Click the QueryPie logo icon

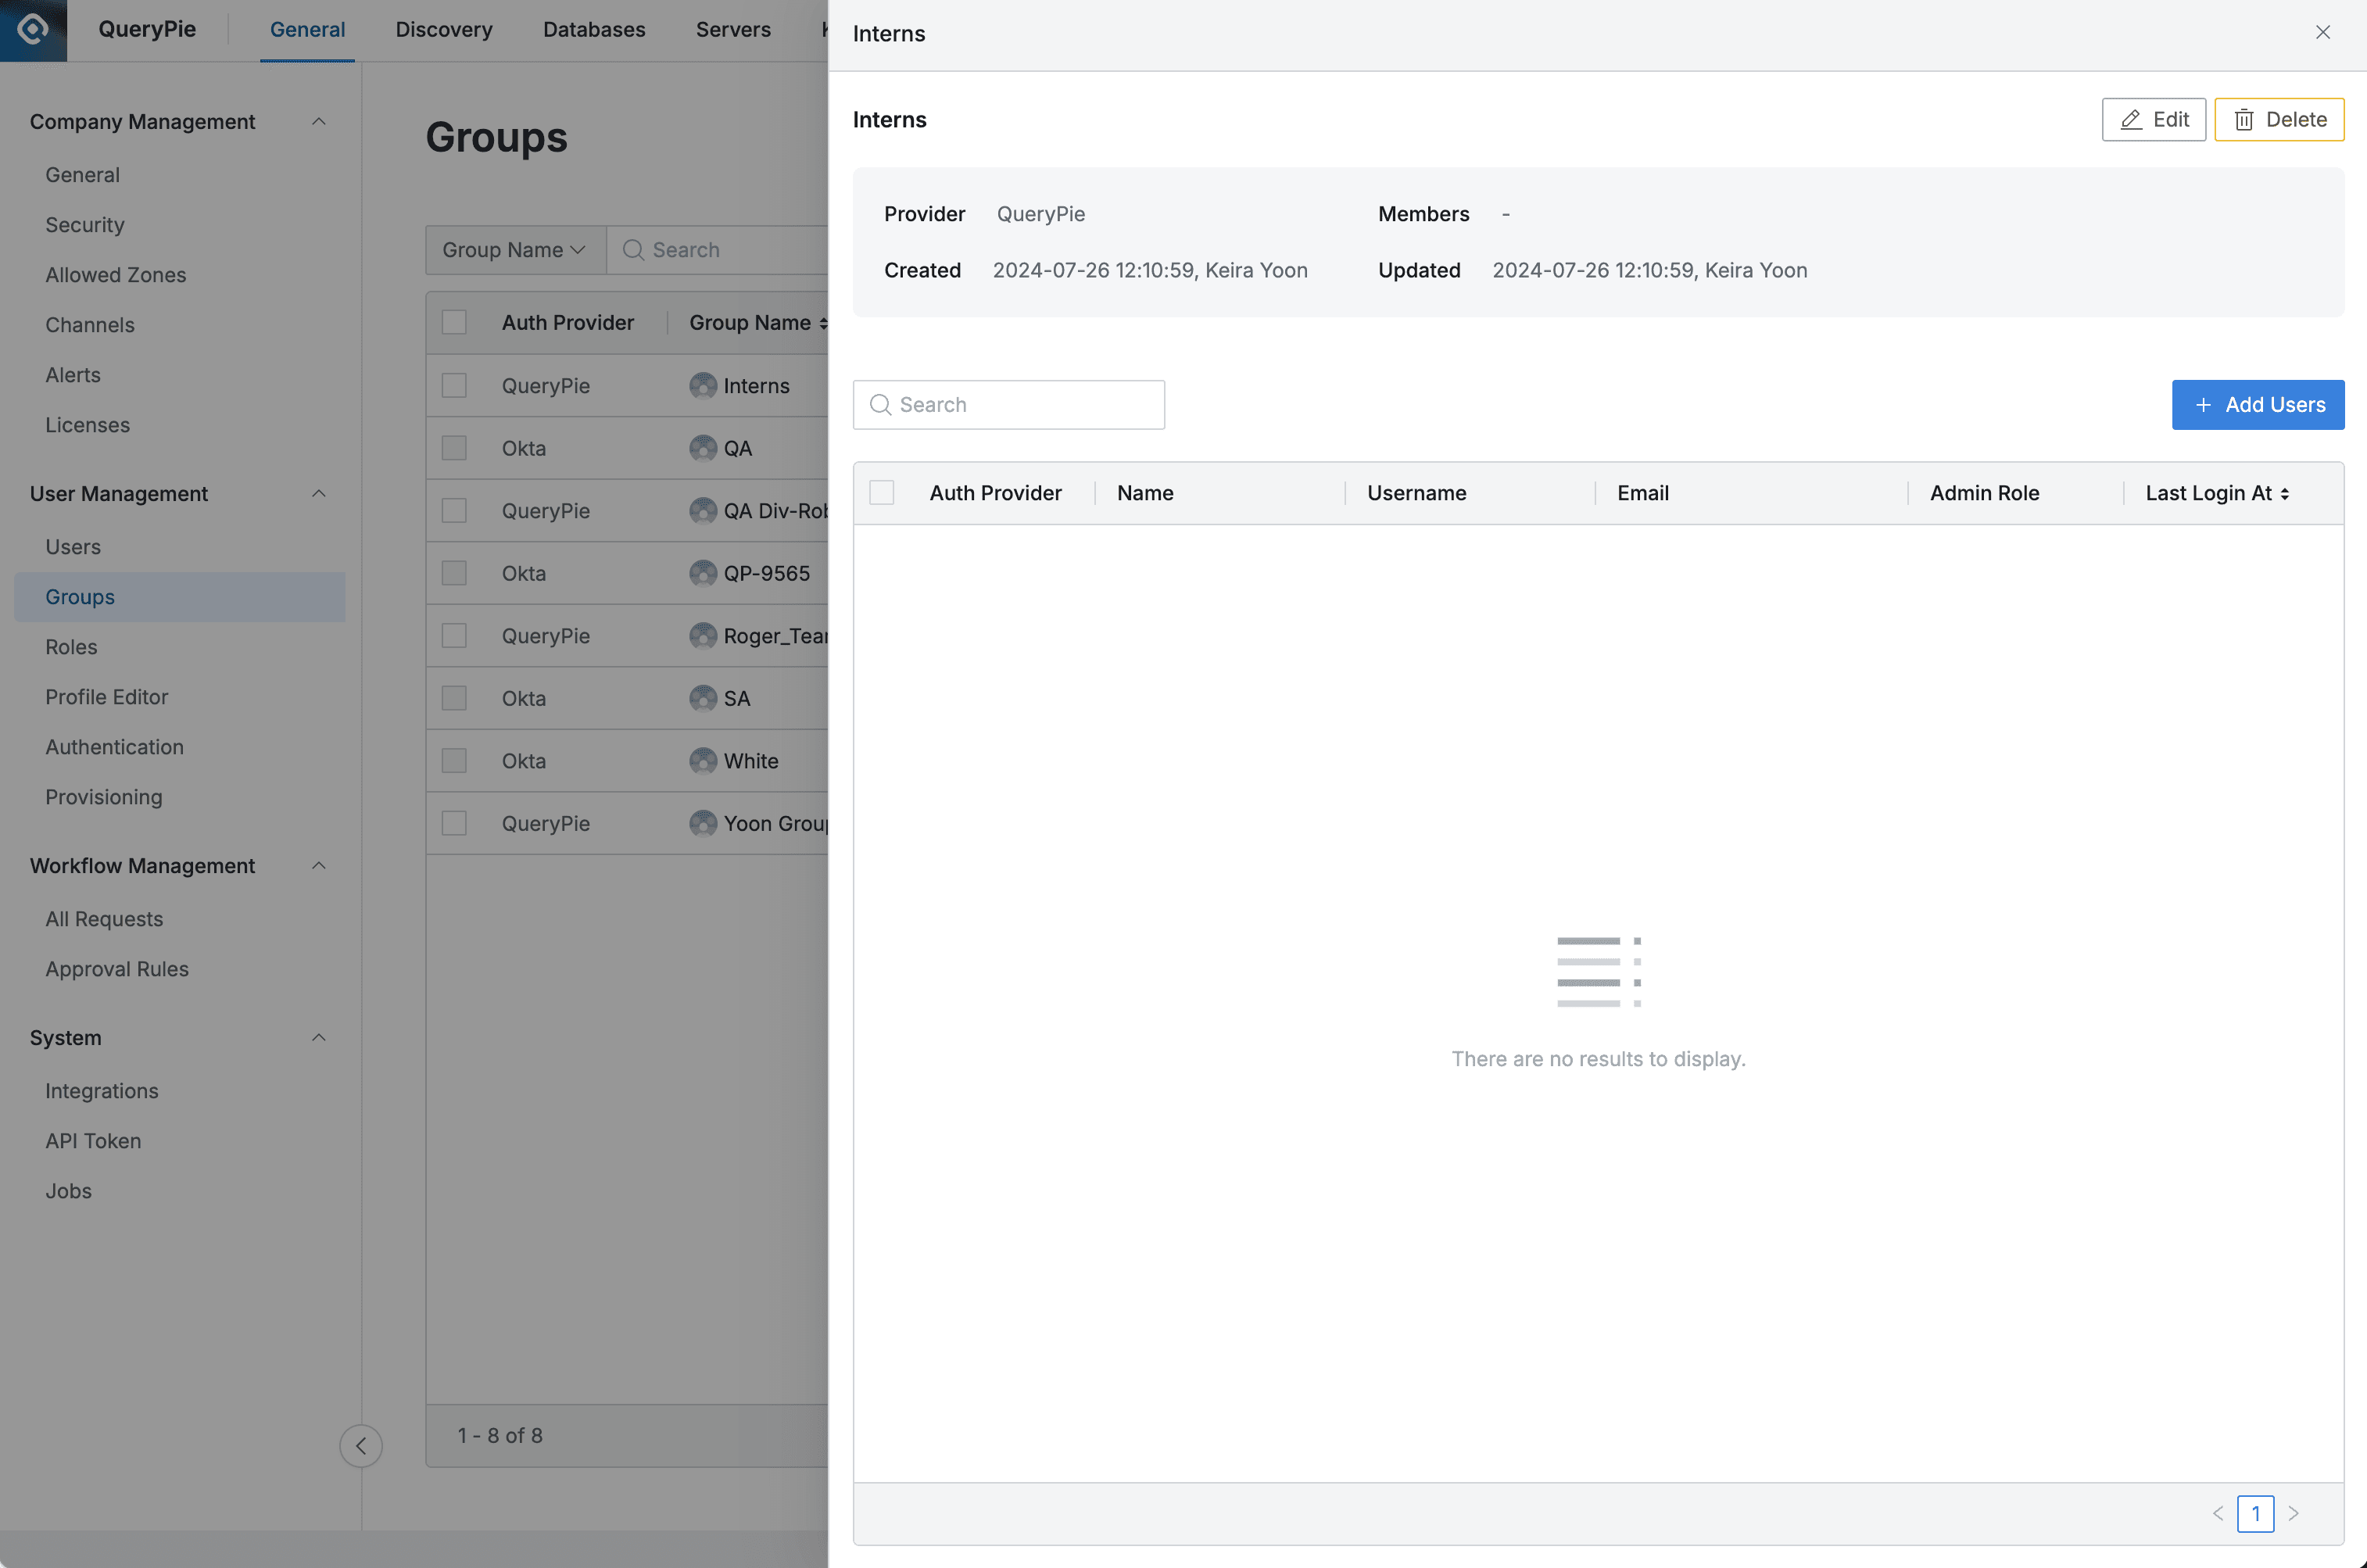[32, 30]
